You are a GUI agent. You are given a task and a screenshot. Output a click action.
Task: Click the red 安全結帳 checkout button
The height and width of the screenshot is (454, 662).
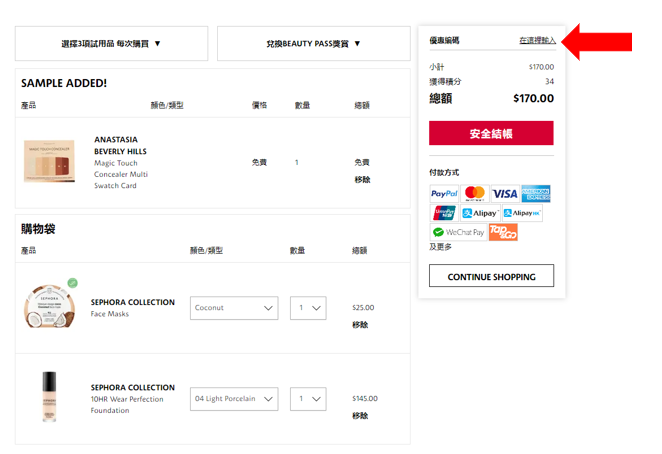[491, 133]
